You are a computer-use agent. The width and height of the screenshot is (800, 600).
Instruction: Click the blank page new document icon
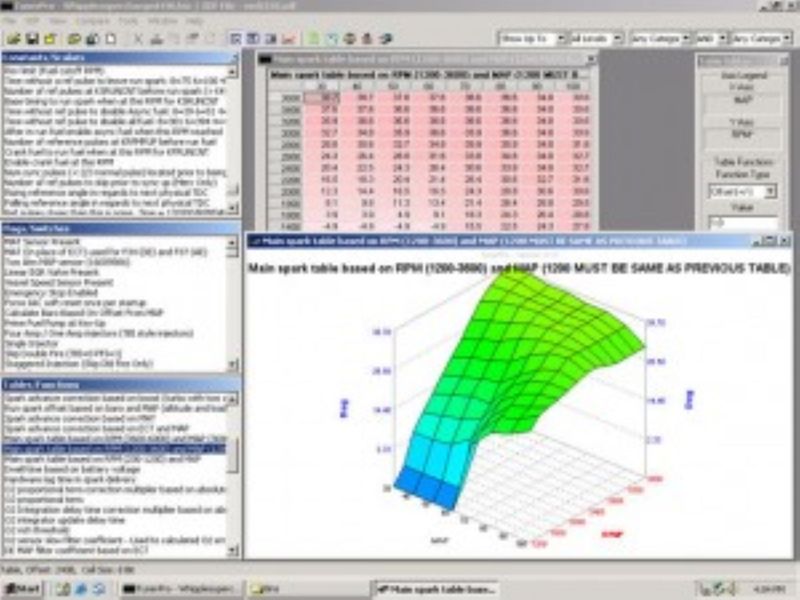pos(110,39)
